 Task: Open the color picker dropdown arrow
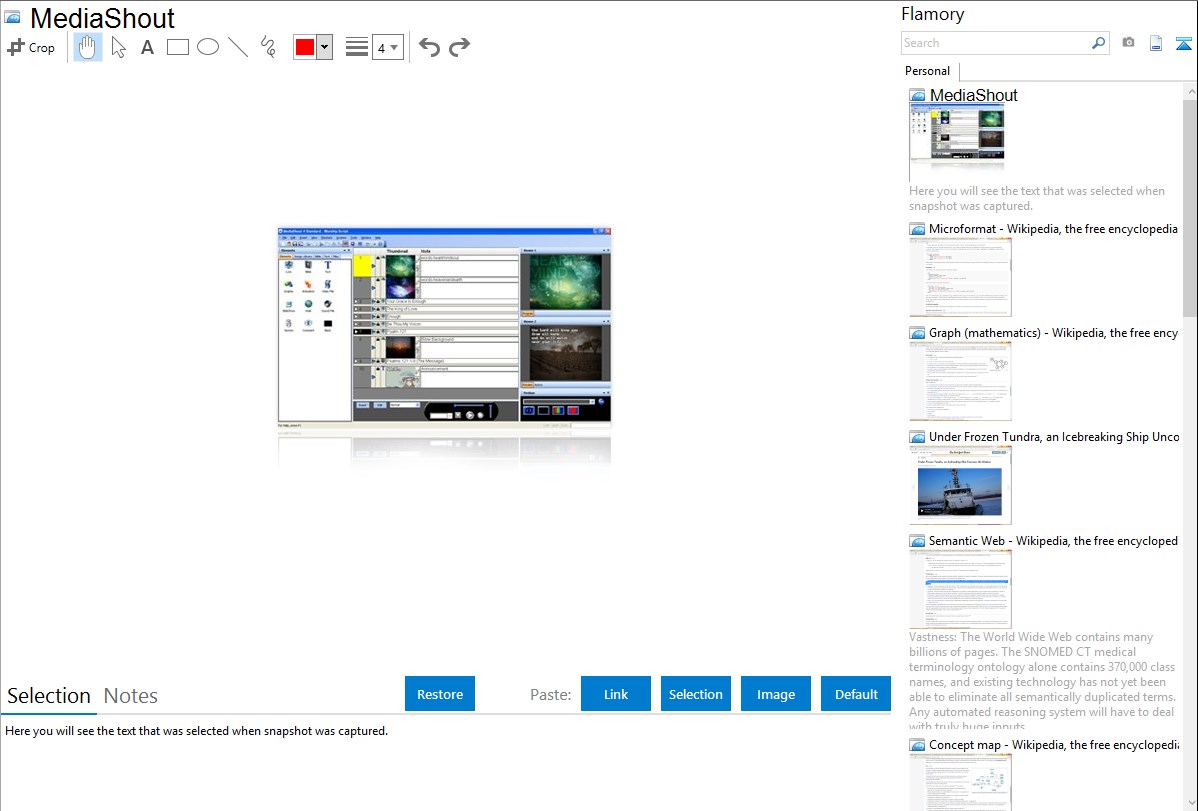[324, 47]
